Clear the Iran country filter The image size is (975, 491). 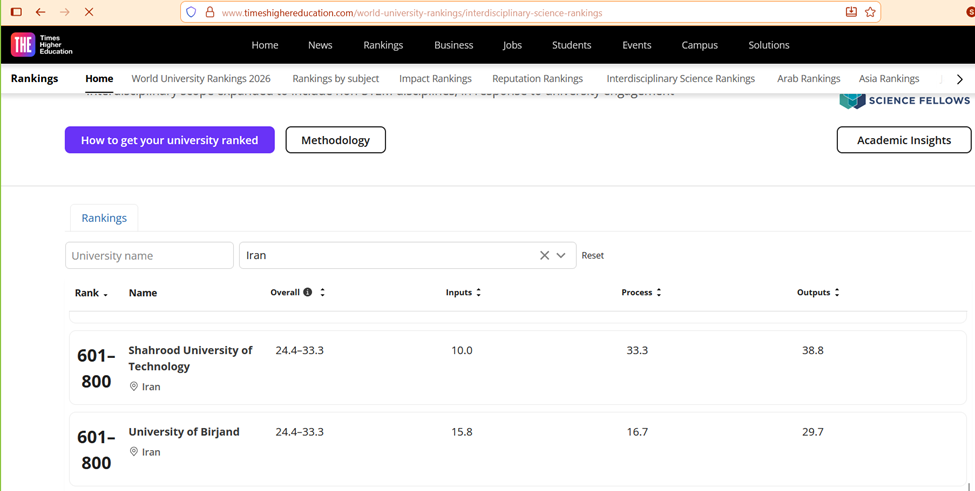click(544, 255)
